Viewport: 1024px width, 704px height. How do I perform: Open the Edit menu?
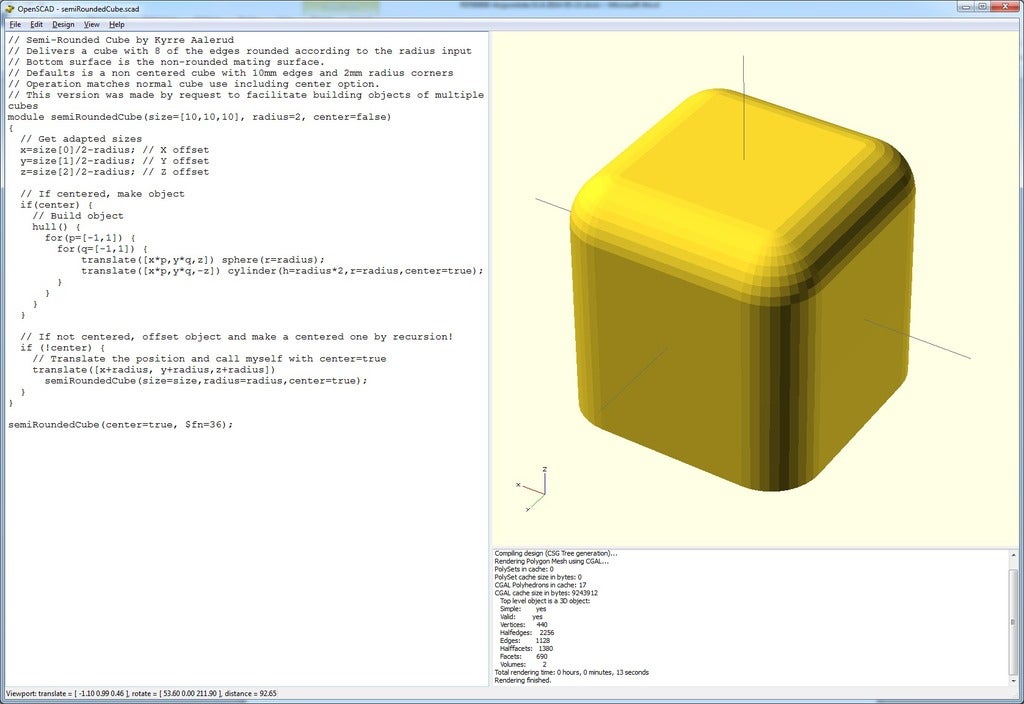37,24
